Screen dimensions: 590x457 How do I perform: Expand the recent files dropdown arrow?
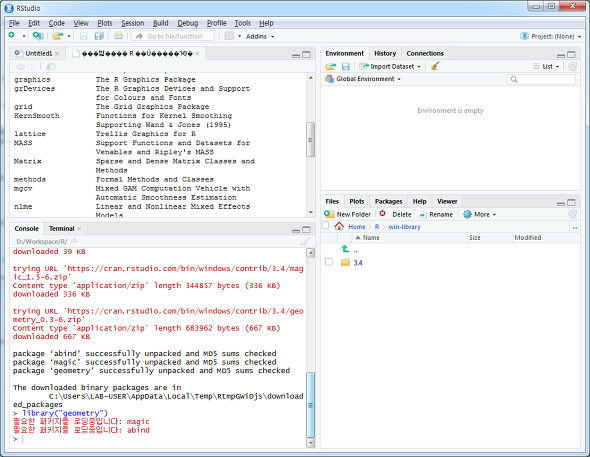point(69,36)
